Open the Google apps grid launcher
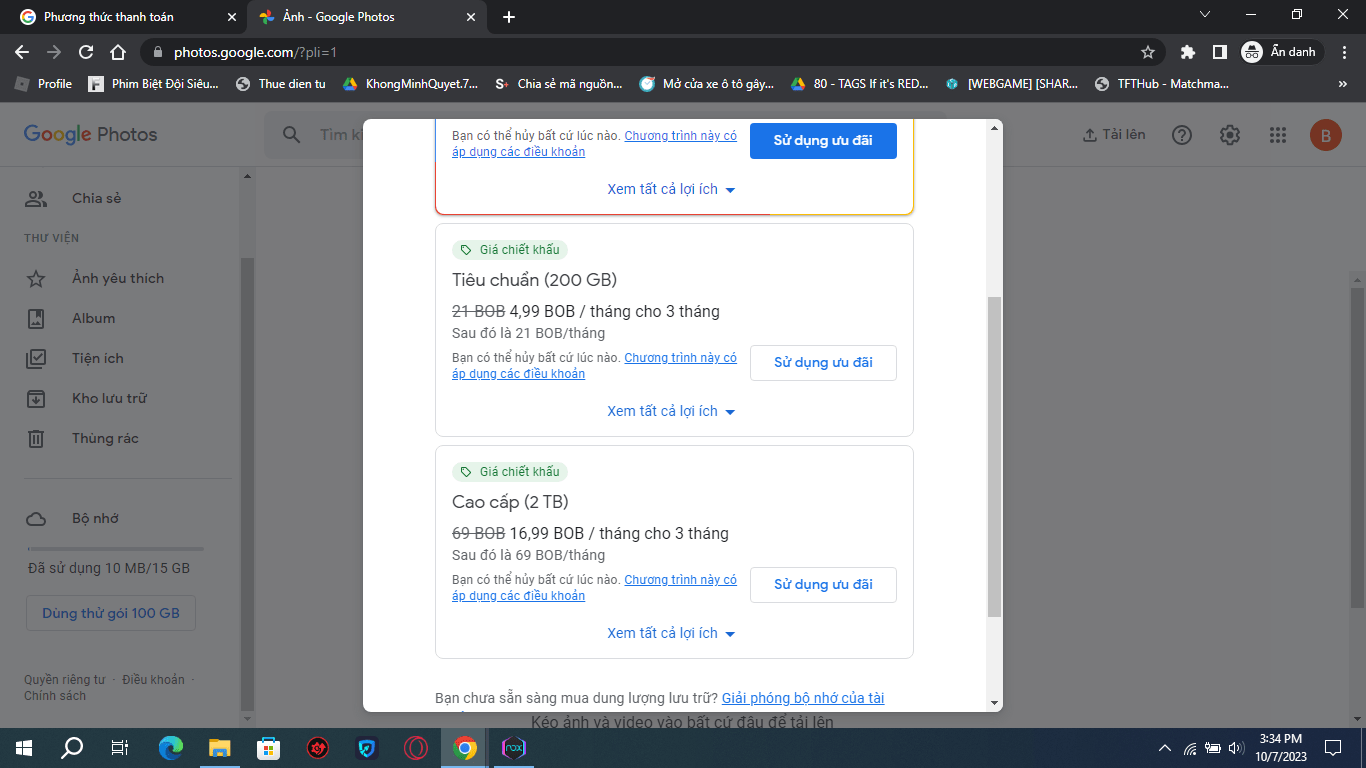The width and height of the screenshot is (1366, 768). pos(1277,135)
